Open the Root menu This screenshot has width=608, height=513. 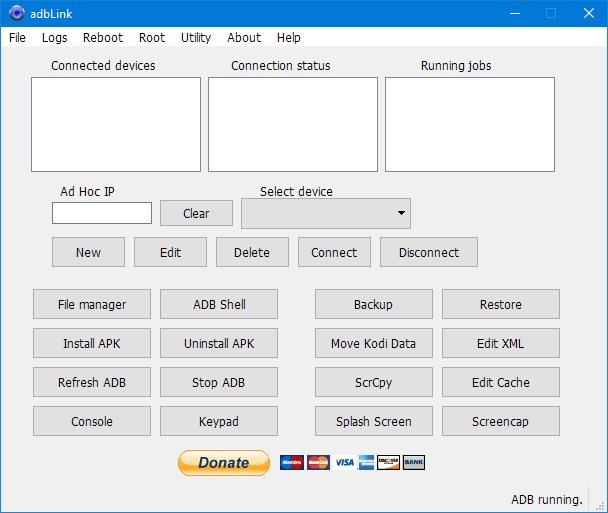152,38
